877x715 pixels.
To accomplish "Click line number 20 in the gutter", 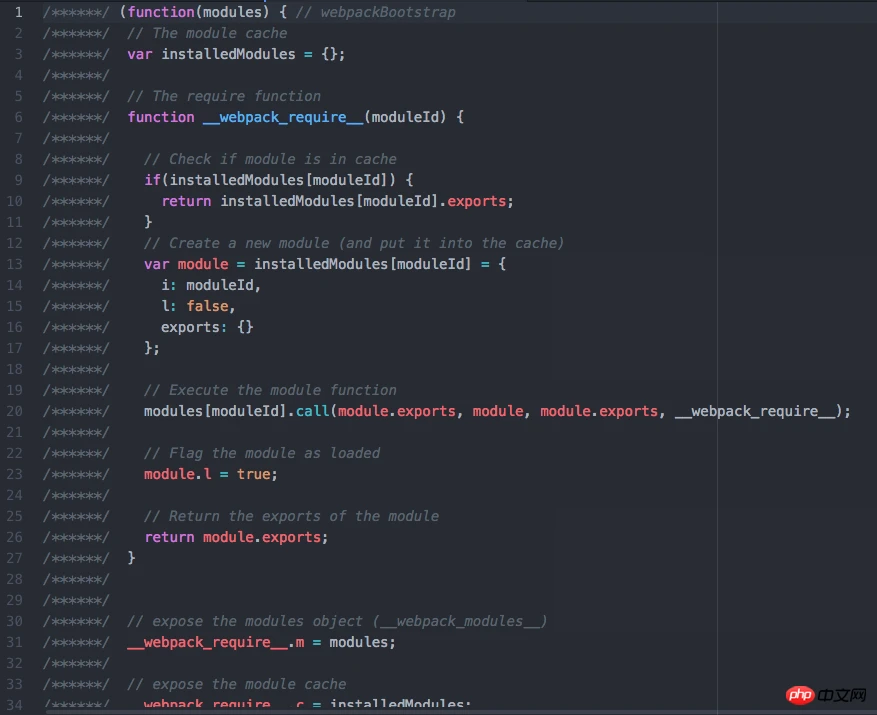I will (15, 411).
